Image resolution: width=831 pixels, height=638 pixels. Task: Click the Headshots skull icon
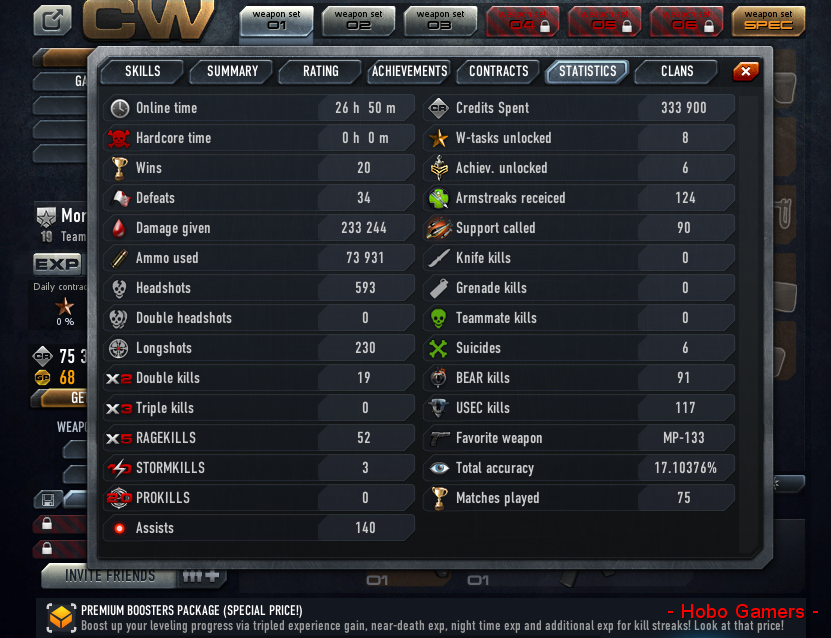click(119, 288)
